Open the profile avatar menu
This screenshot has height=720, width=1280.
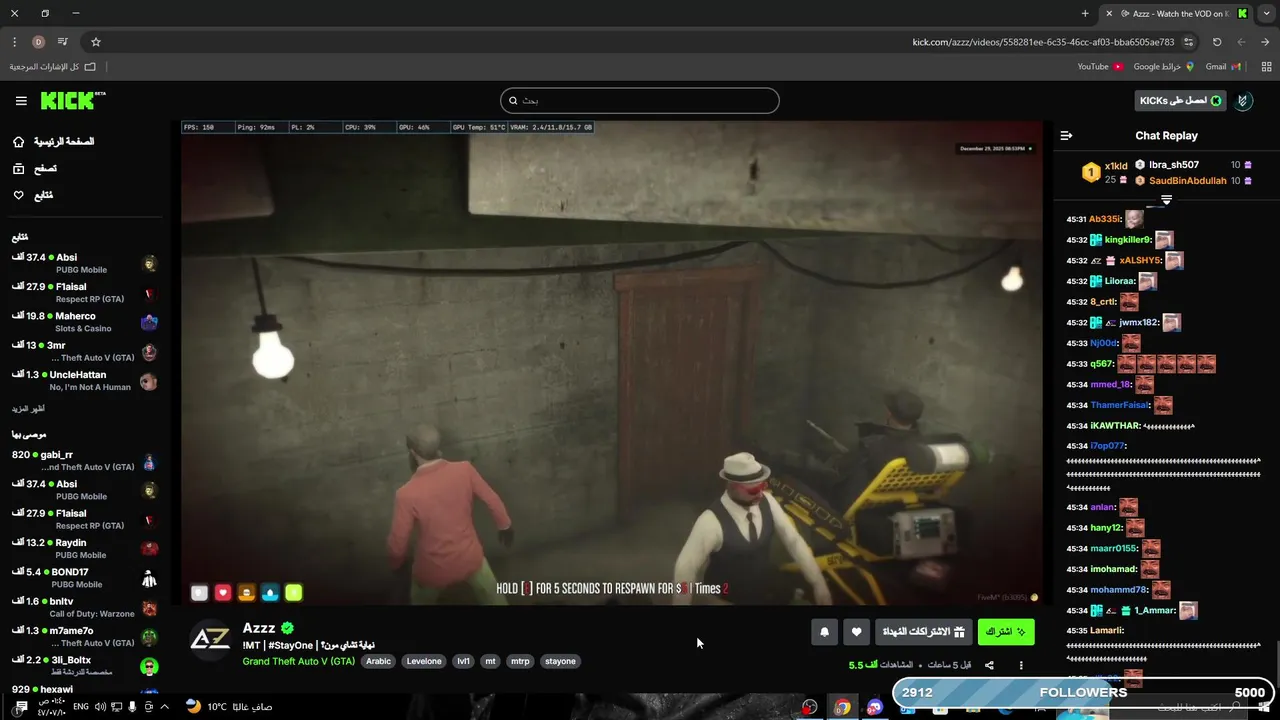coord(1244,101)
